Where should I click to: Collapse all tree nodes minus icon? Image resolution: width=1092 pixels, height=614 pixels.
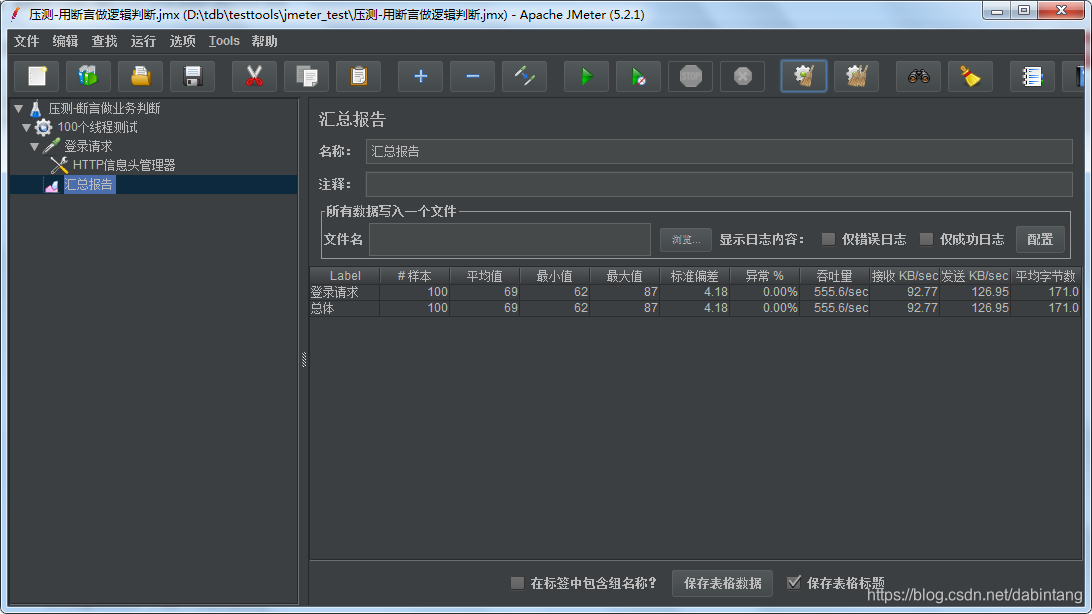click(x=472, y=76)
